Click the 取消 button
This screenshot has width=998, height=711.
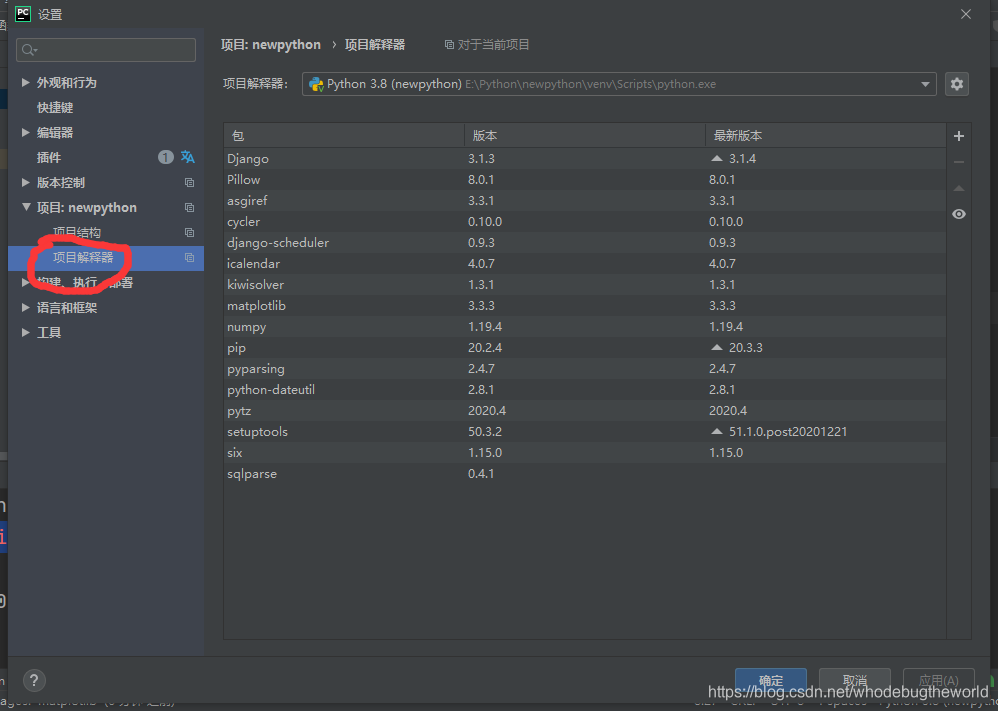(854, 680)
